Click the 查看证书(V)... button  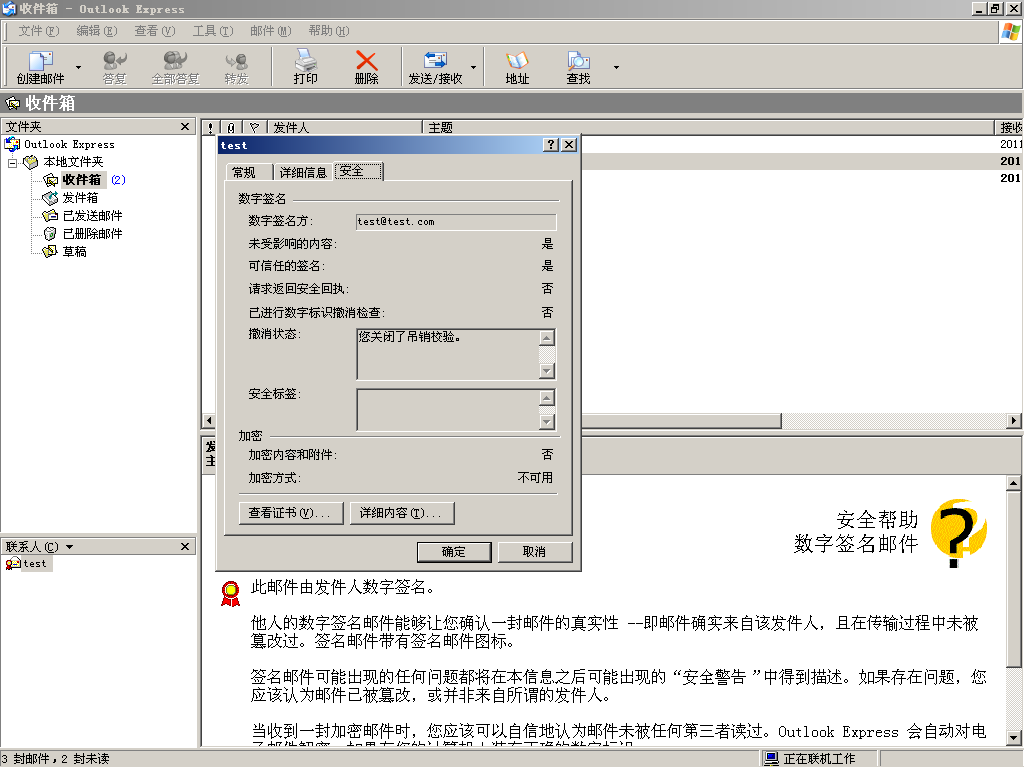(x=291, y=513)
